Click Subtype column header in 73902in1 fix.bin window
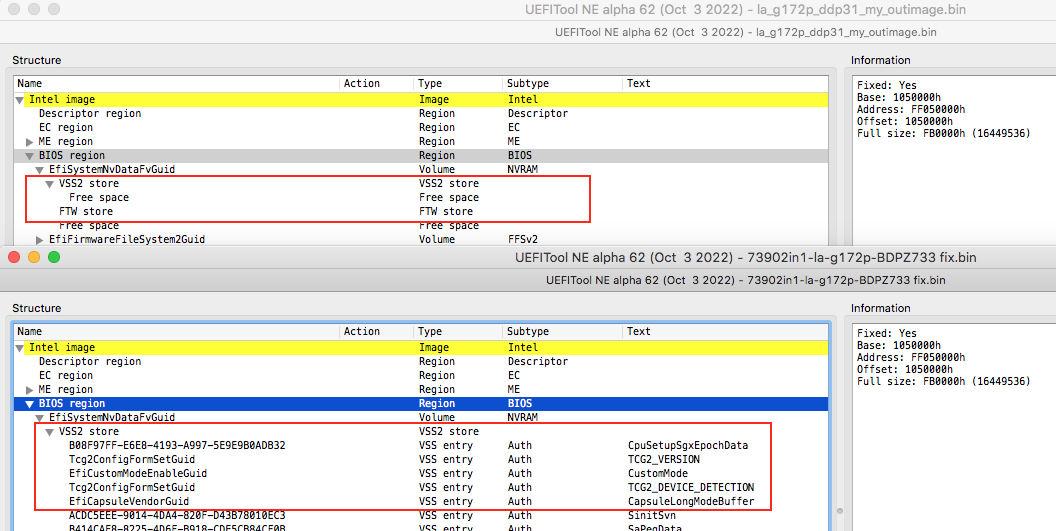Screen dimensions: 1056x531 (563, 332)
